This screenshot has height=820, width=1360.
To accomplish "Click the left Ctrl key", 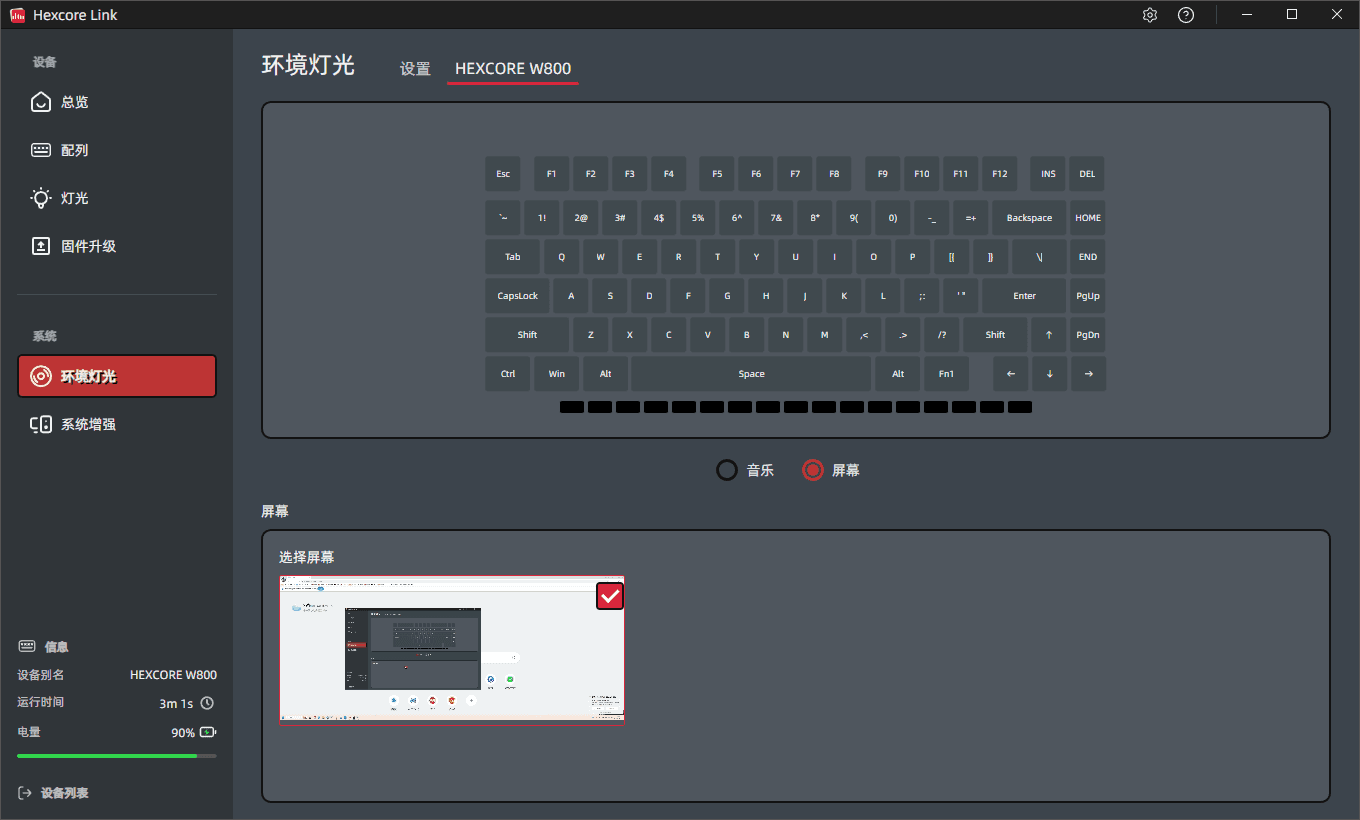I will point(507,374).
